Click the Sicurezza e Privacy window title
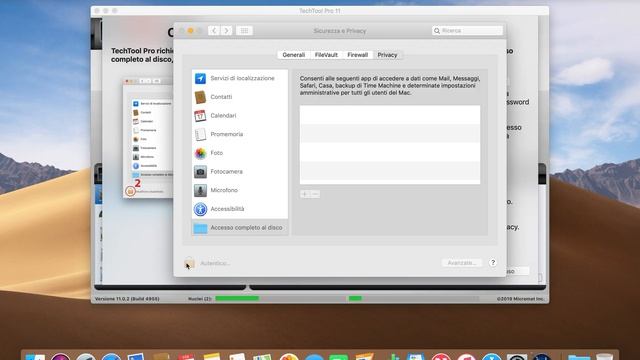The width and height of the screenshot is (640, 360). coord(340,31)
